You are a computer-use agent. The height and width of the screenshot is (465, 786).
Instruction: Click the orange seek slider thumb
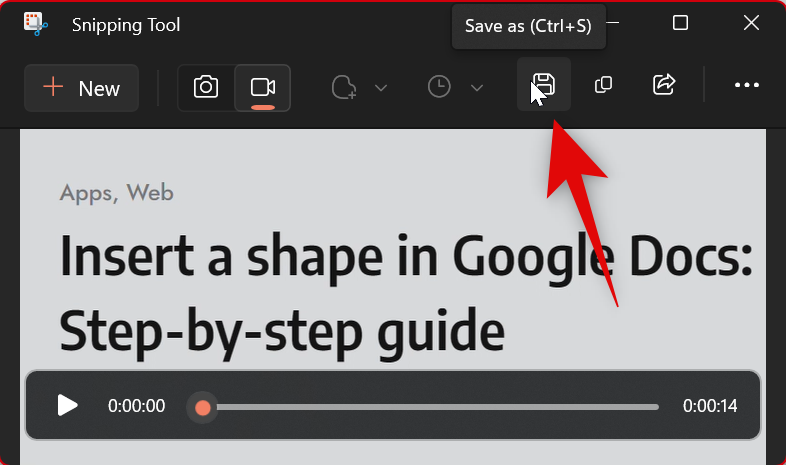203,407
